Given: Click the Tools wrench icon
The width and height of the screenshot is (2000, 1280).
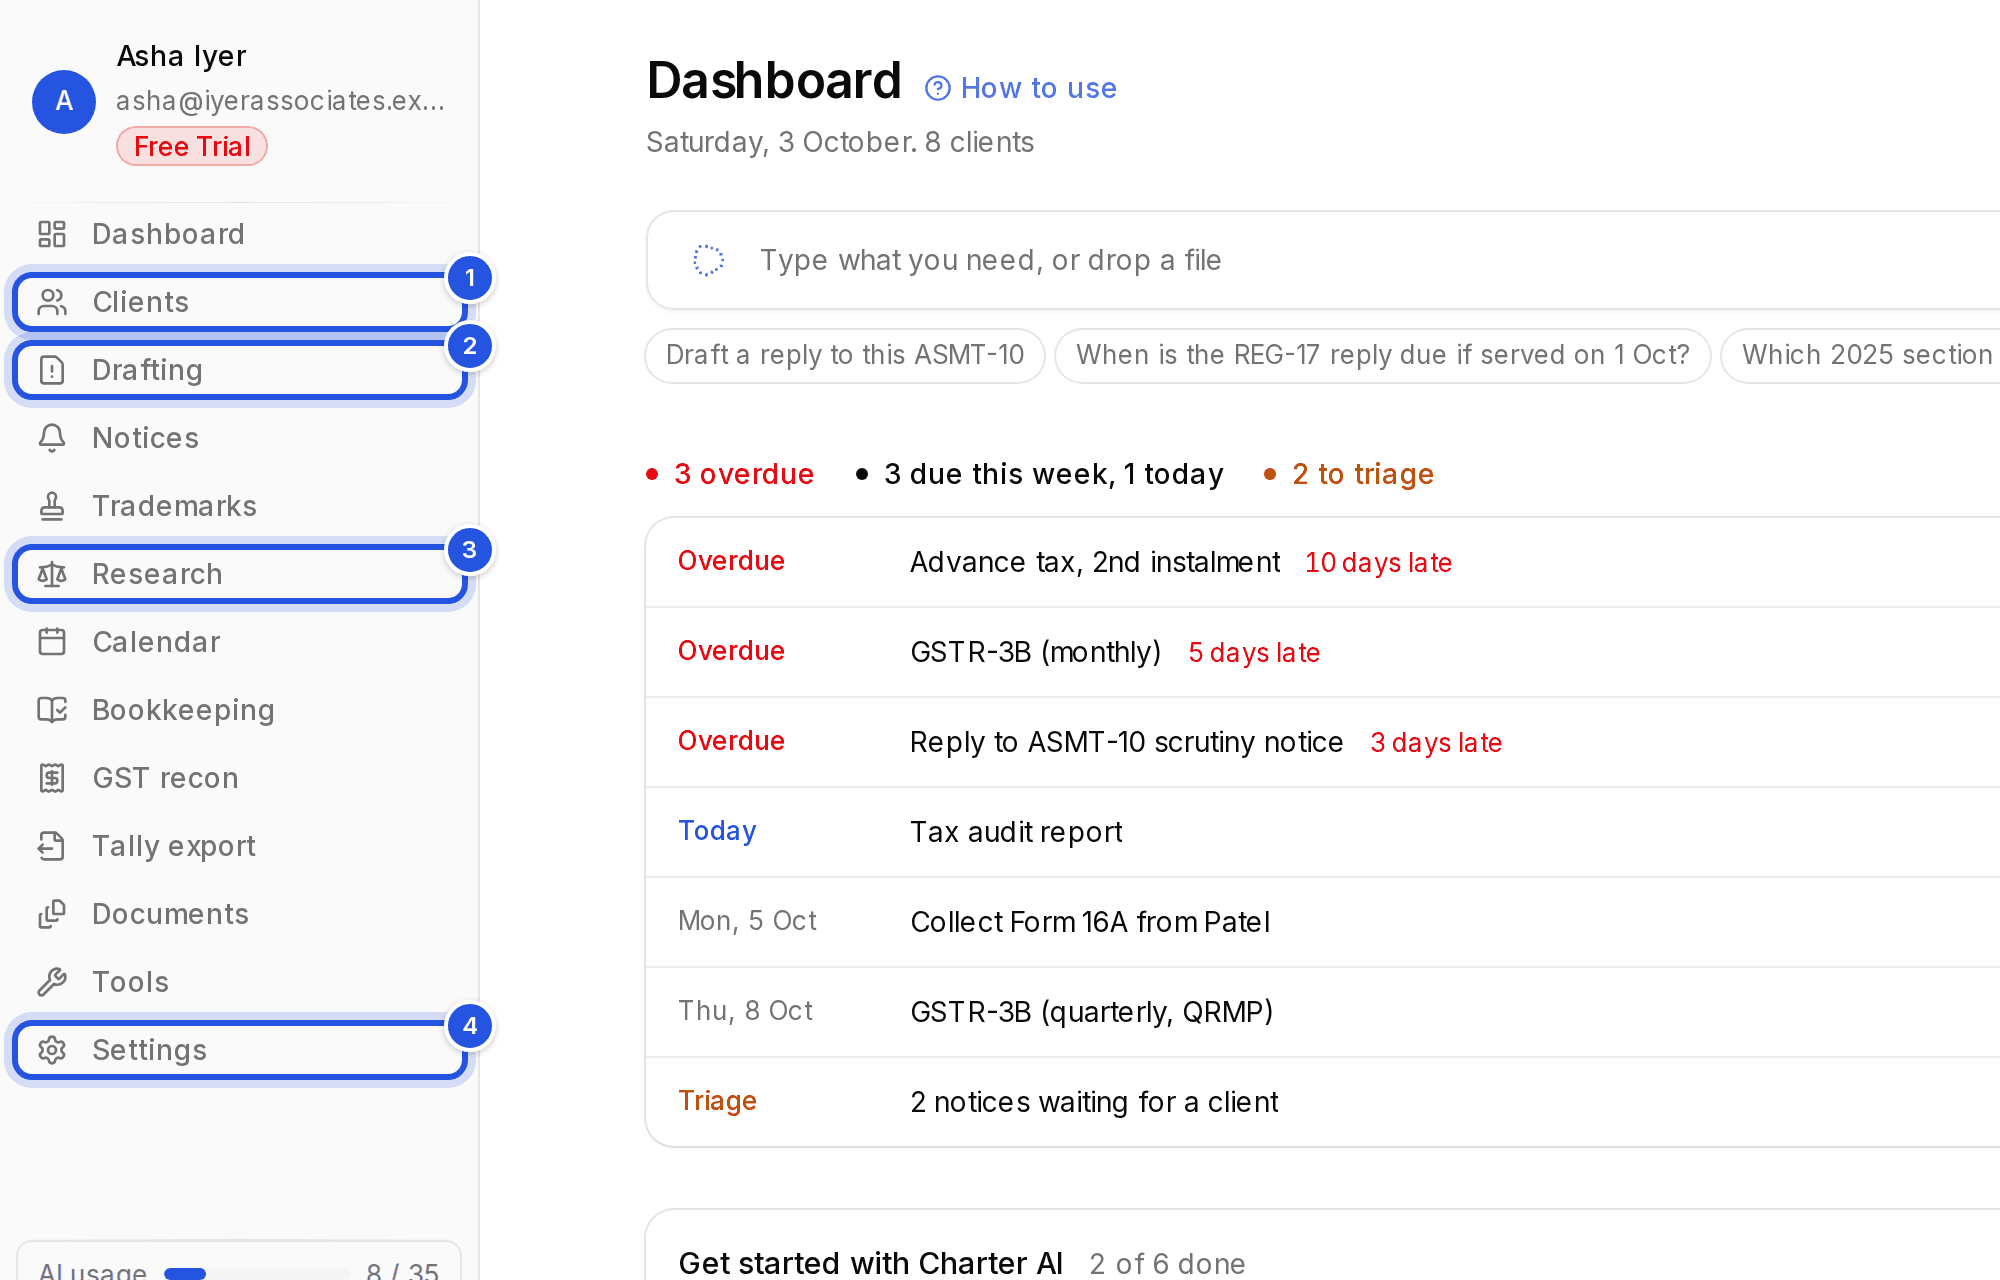Looking at the screenshot, I should pyautogui.click(x=52, y=982).
